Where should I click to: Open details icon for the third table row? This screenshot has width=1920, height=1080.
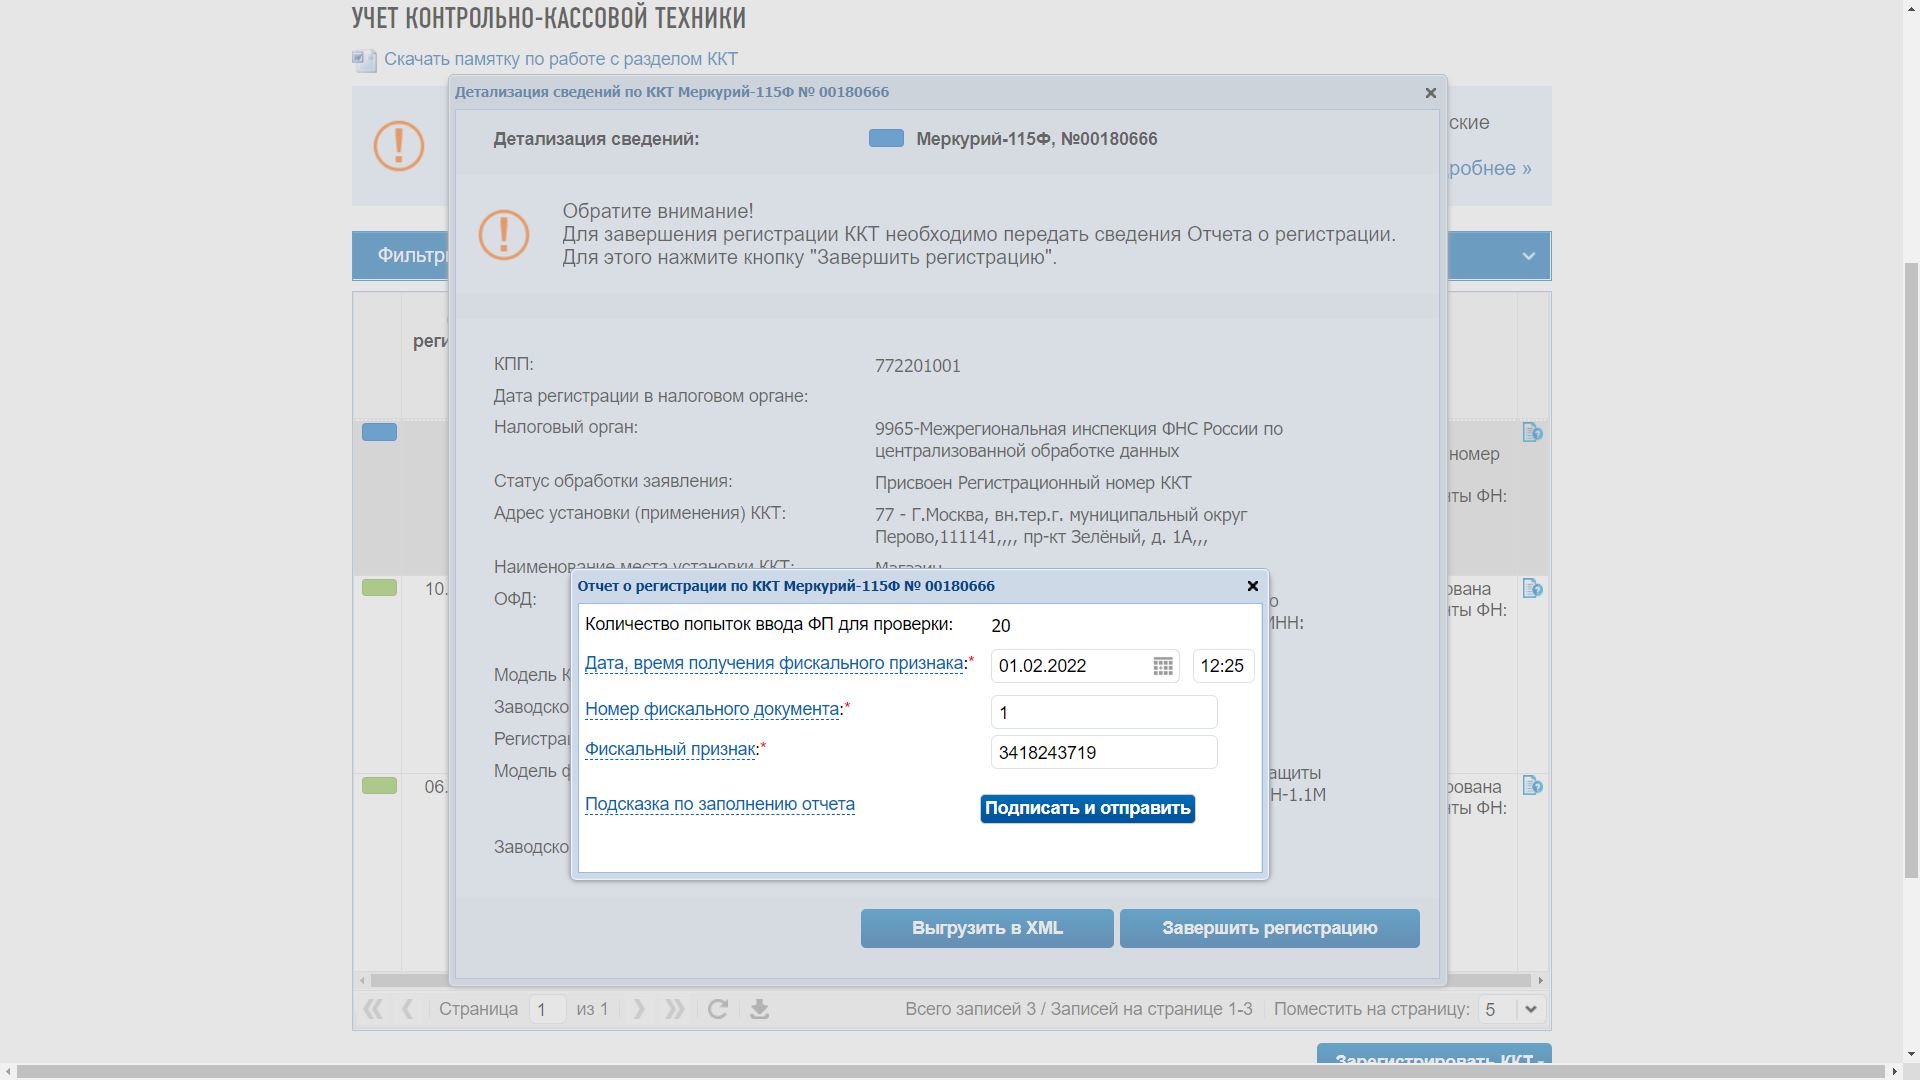click(x=1532, y=786)
